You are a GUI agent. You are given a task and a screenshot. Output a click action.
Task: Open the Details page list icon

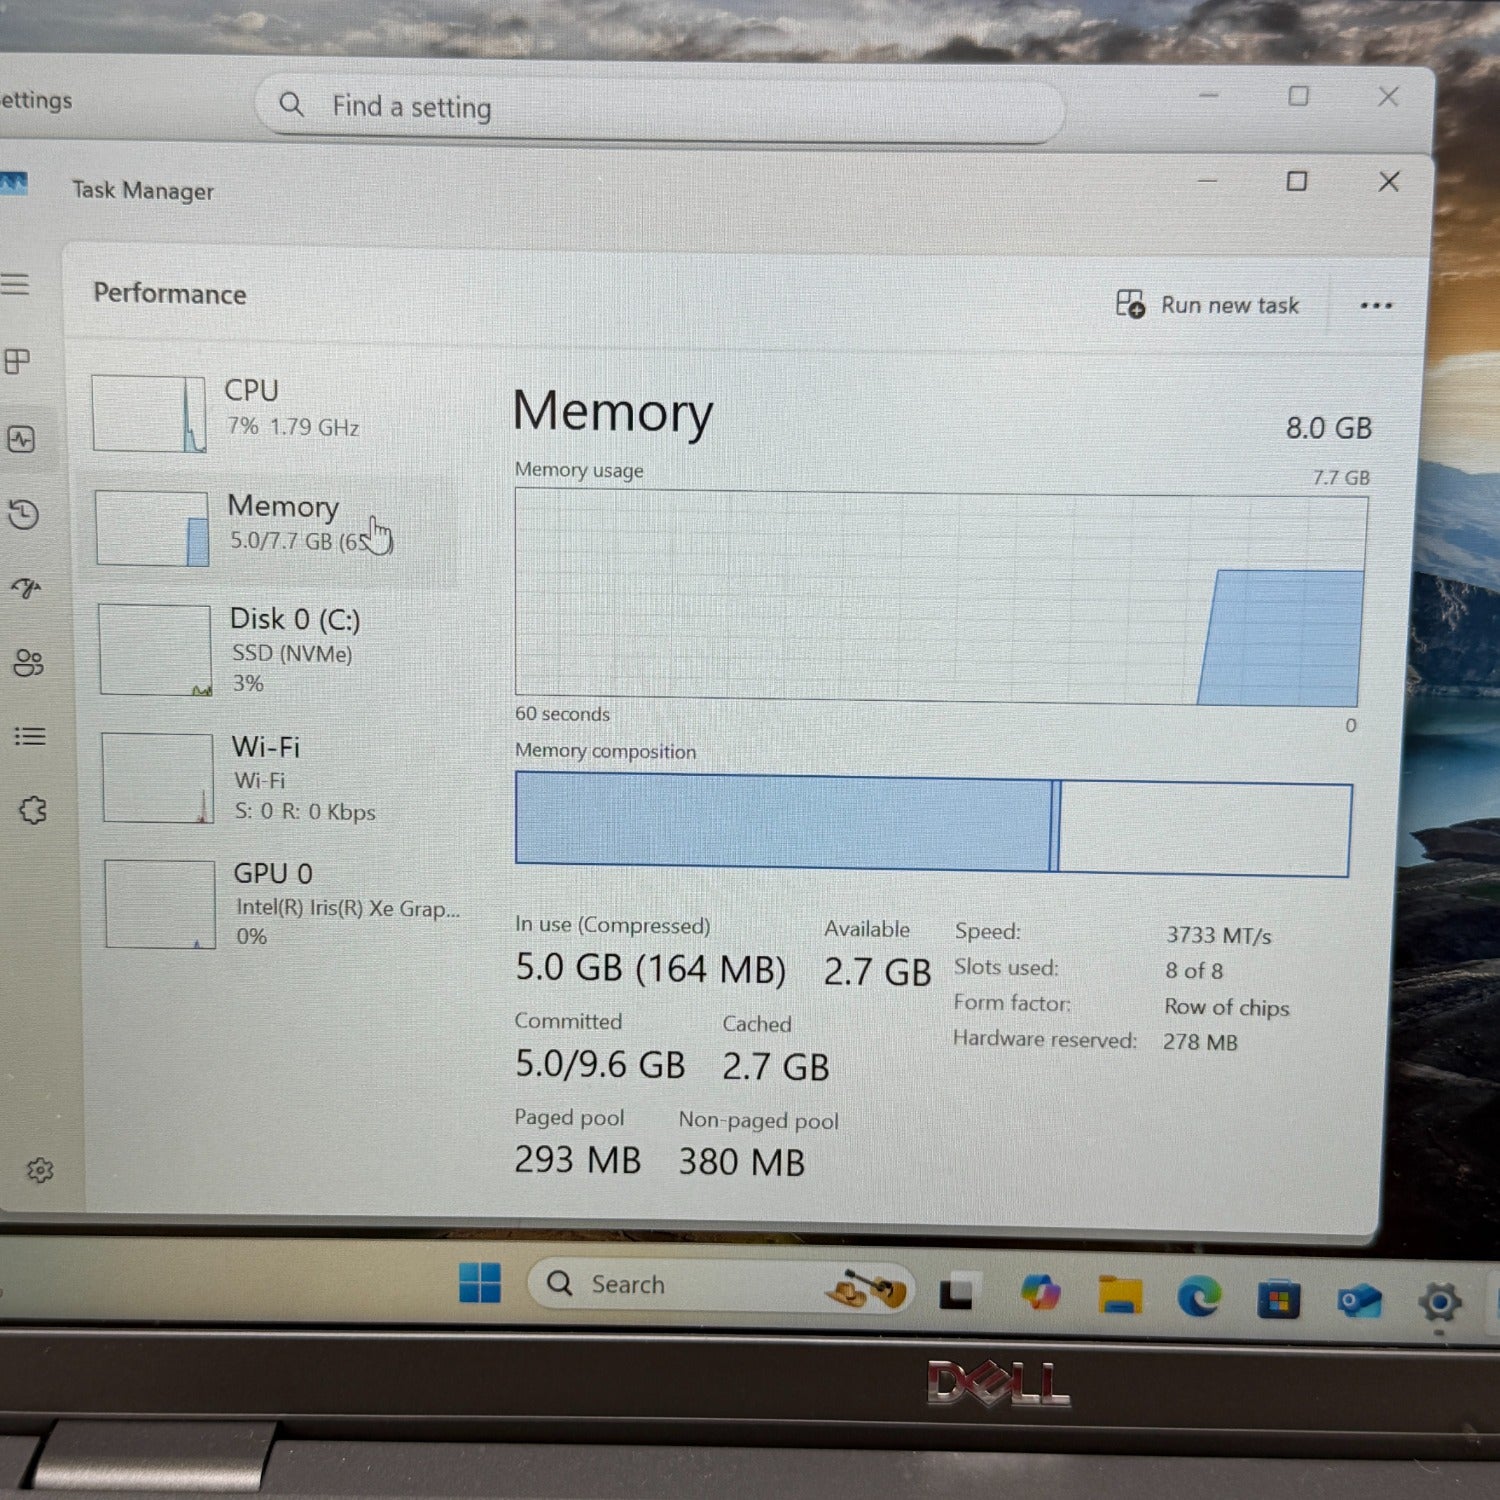pos(30,737)
